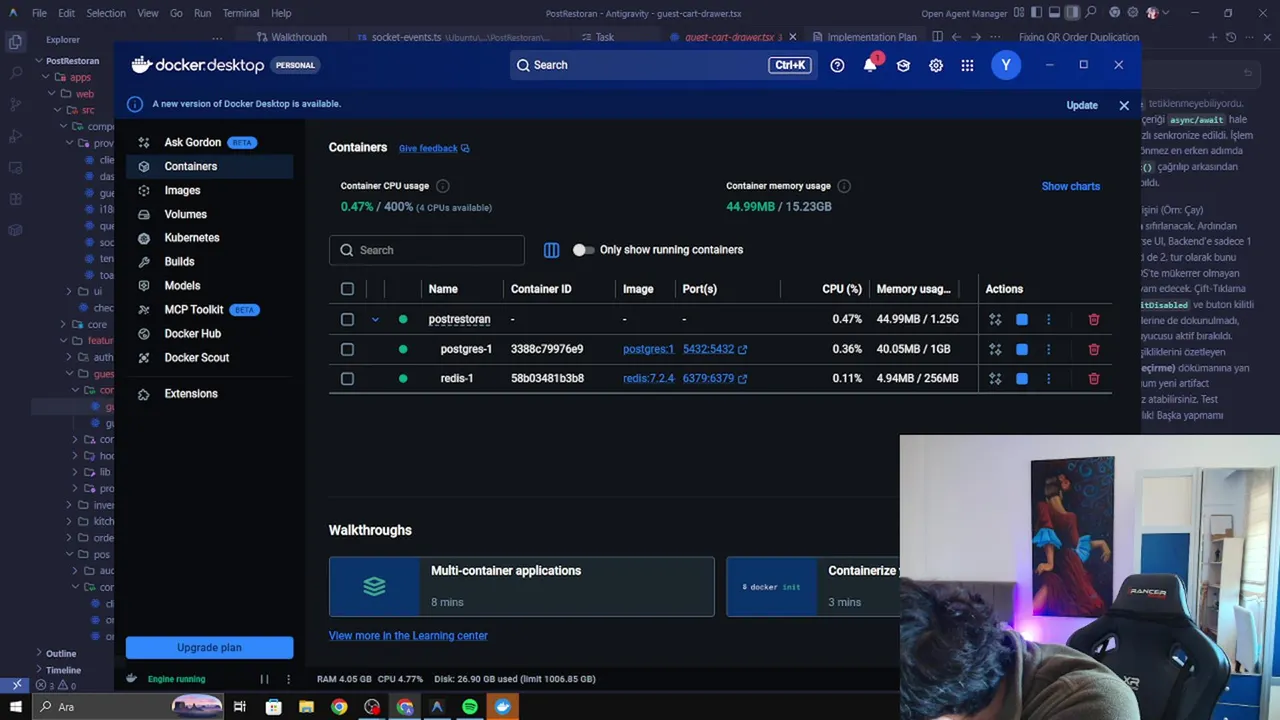1280x720 pixels.
Task: Switch to the socket-events.ts tab
Action: (454, 37)
